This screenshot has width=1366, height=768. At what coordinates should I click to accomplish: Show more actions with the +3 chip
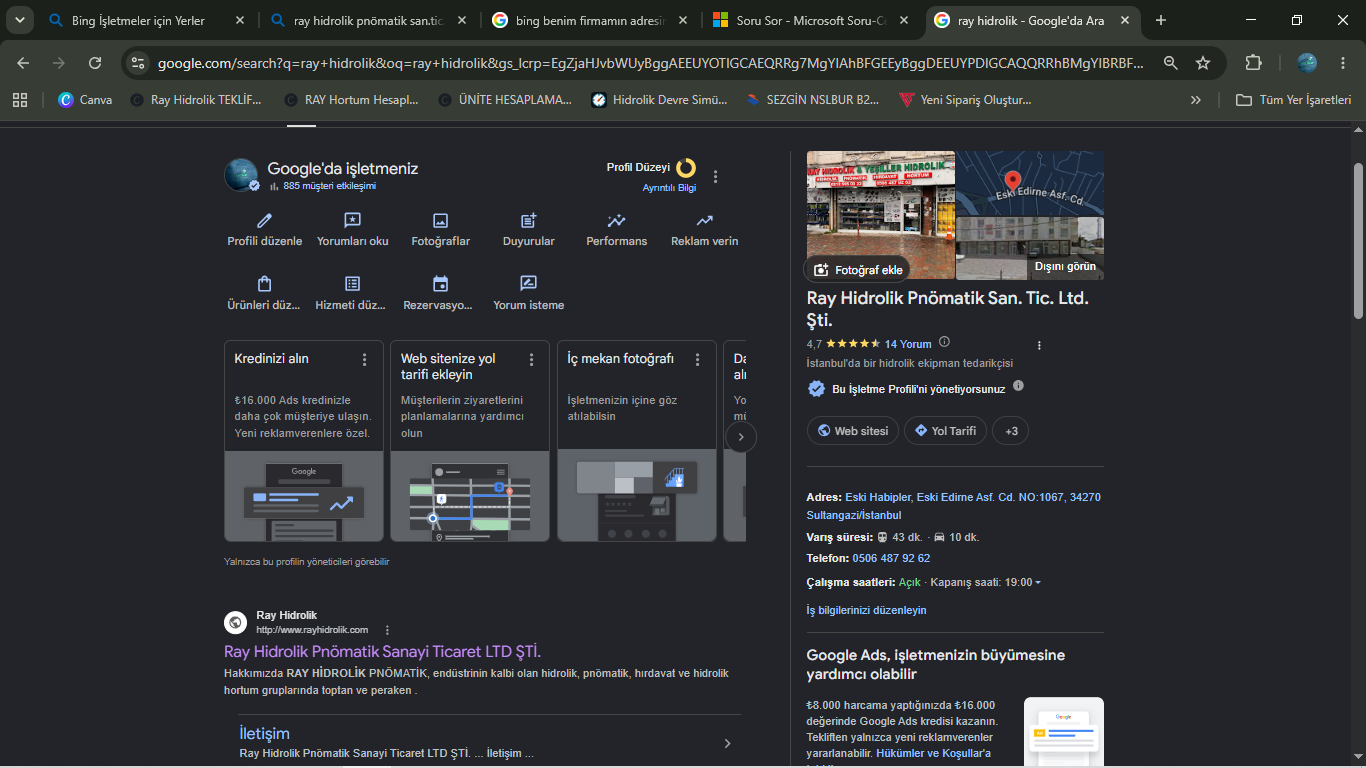(1011, 431)
